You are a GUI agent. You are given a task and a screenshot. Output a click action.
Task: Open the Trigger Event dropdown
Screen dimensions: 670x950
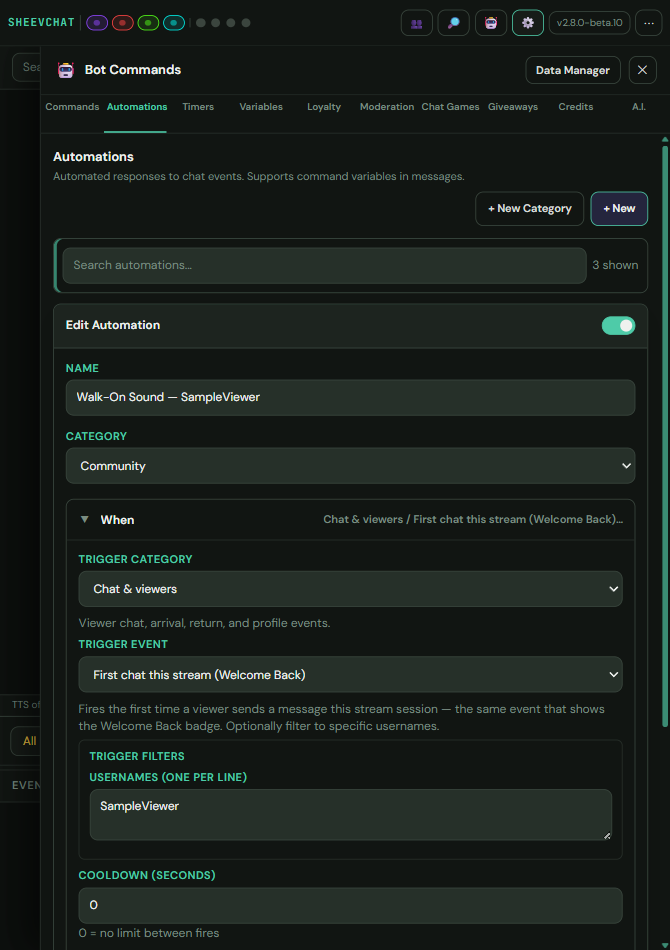point(350,674)
